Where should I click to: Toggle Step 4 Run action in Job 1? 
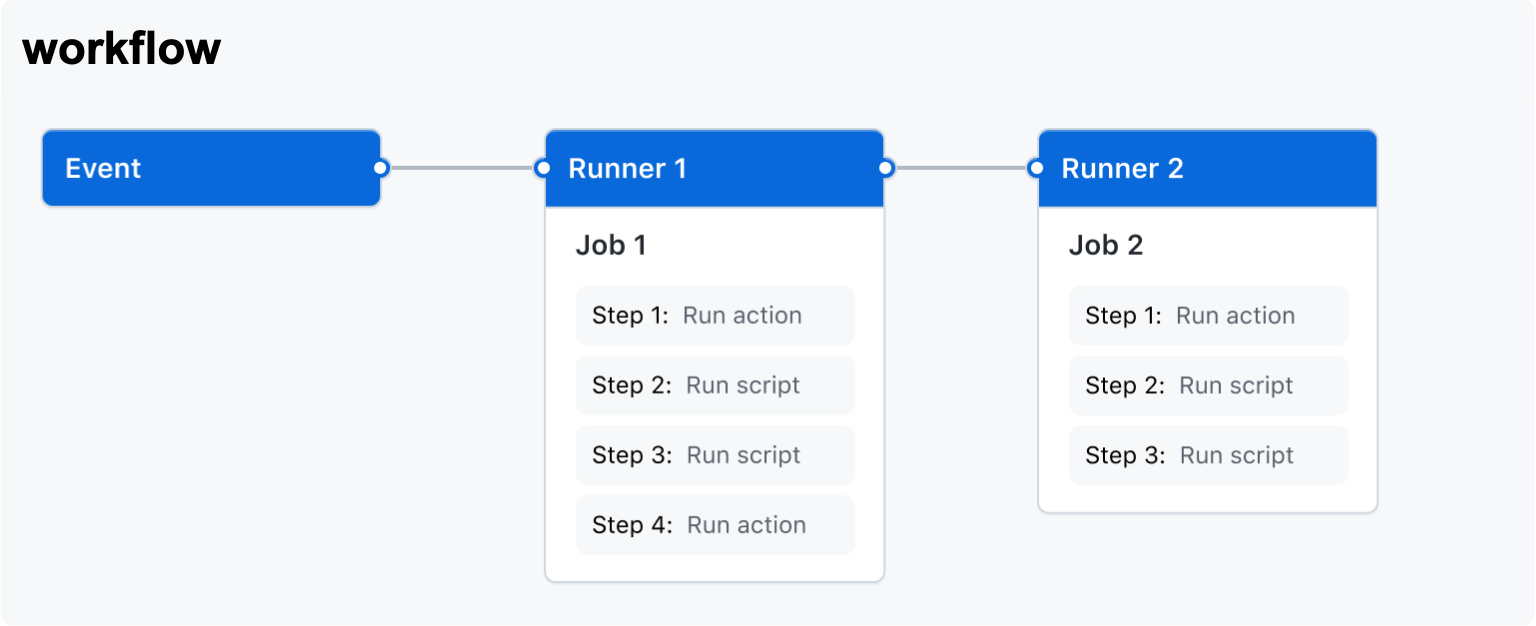click(714, 524)
